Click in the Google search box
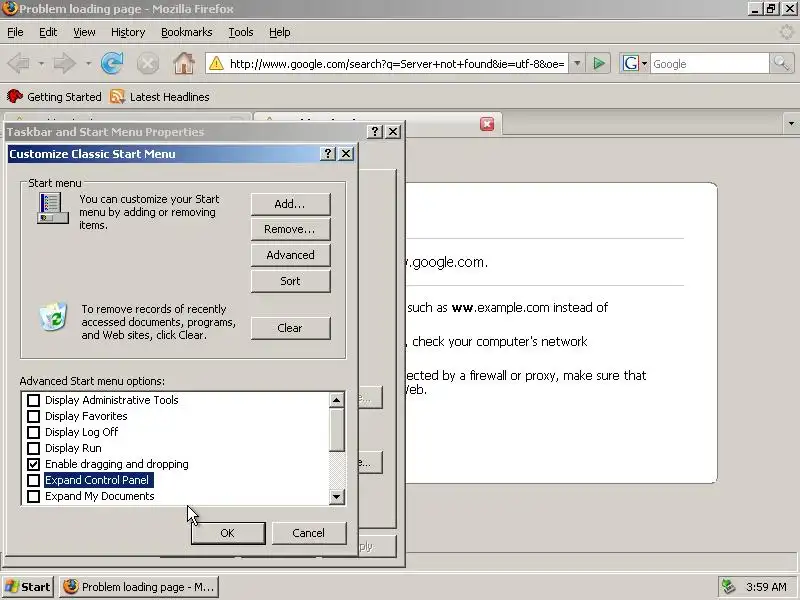 pyautogui.click(x=709, y=64)
